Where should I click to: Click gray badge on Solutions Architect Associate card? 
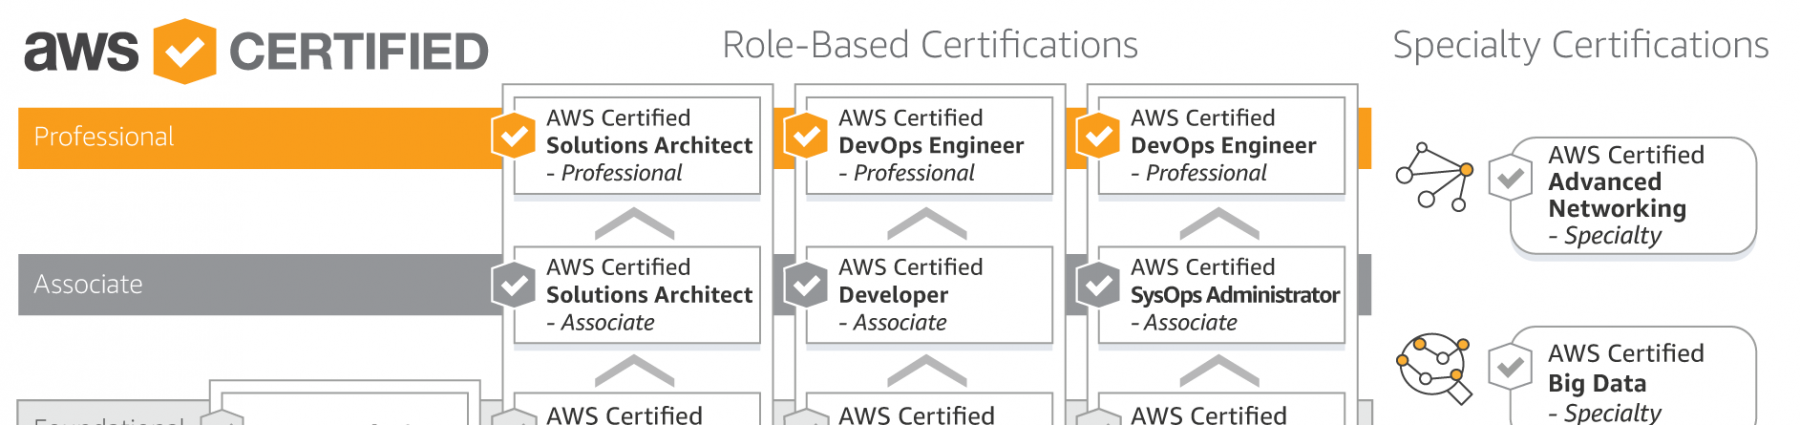coord(515,286)
